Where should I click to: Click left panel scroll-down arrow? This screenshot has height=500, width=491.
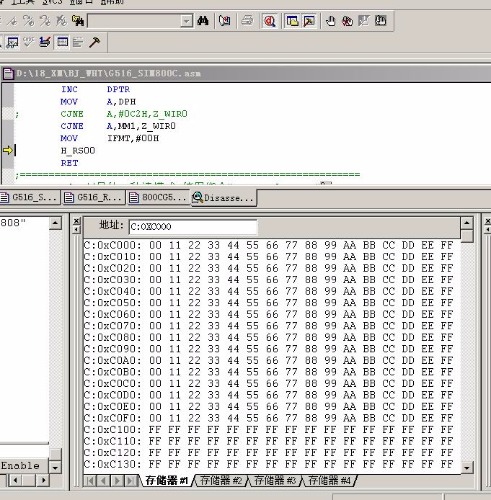point(55,467)
